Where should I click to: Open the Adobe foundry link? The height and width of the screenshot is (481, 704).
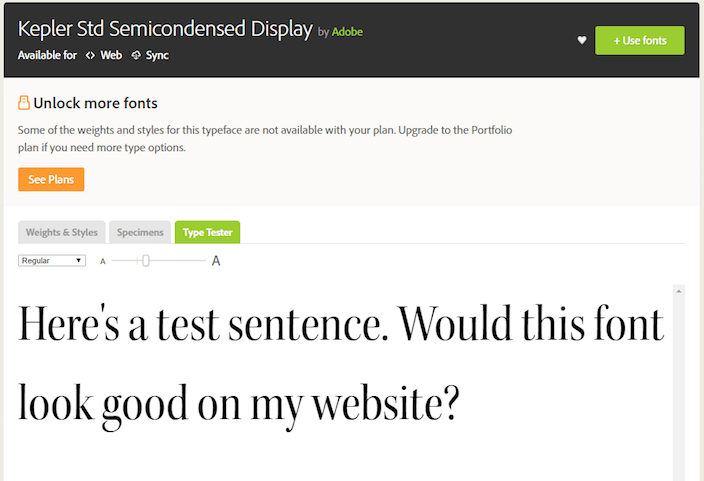348,32
